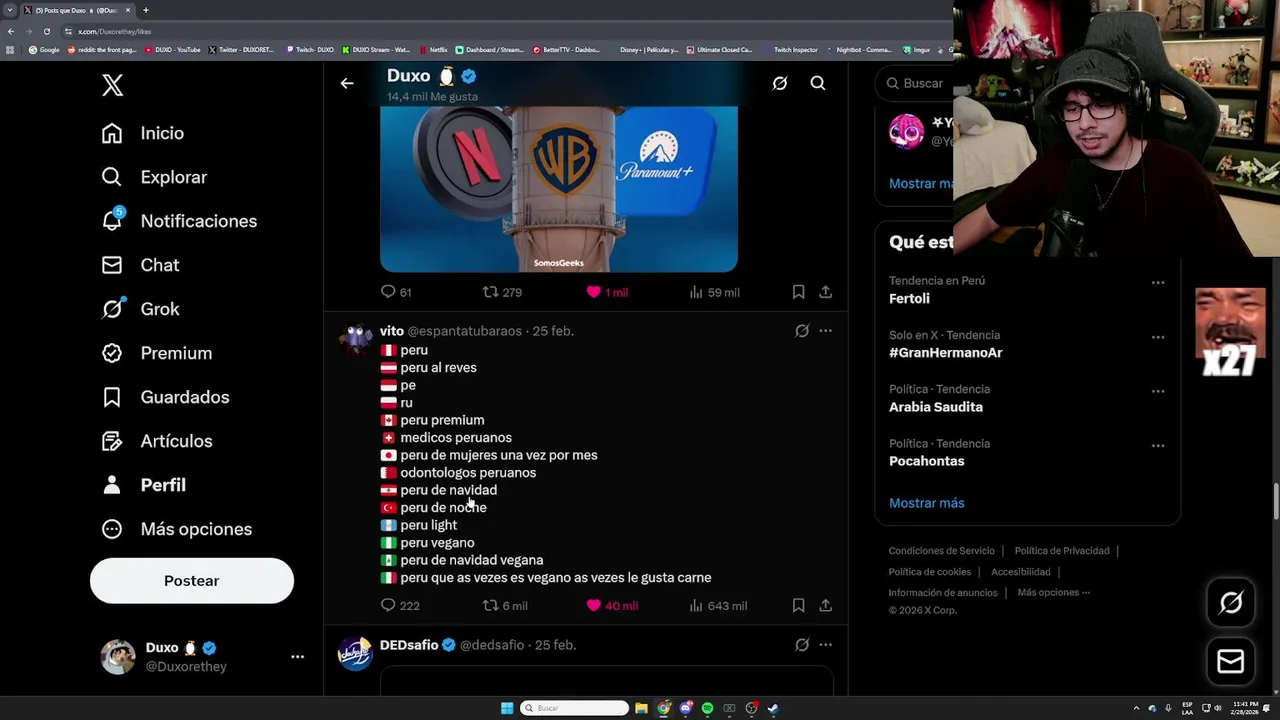Reply to the post with 61 comments
Viewport: 1280px width, 720px height.
(x=396, y=292)
